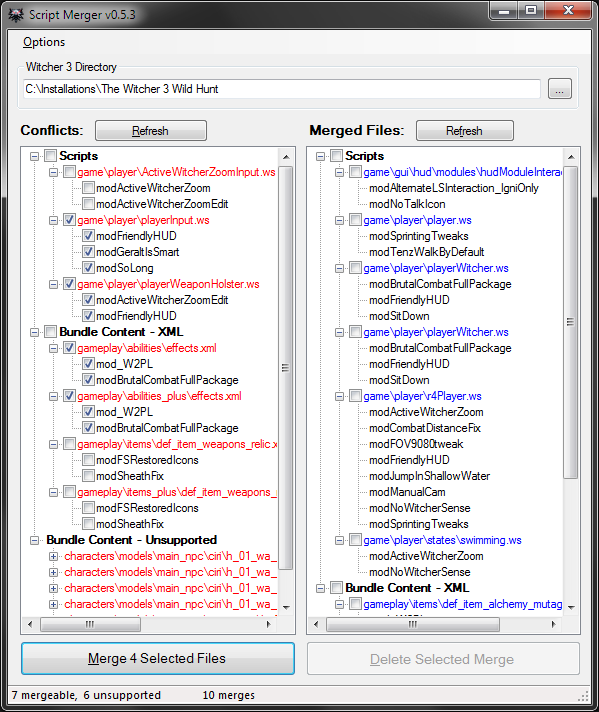This screenshot has width=599, height=712.
Task: Collapse the r4Player.ws merged node
Action: pos(340,396)
